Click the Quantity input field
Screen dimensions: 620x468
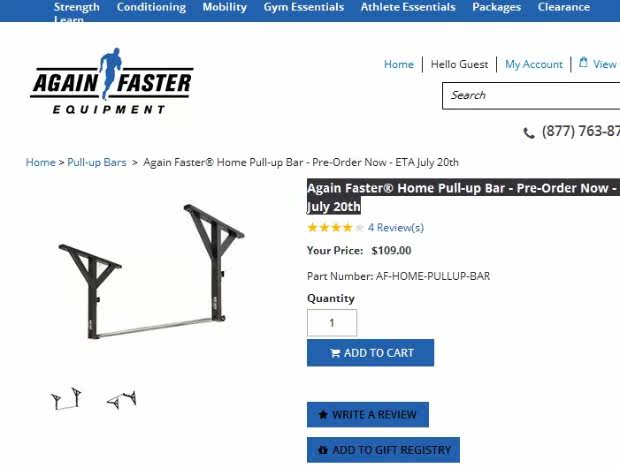332,323
